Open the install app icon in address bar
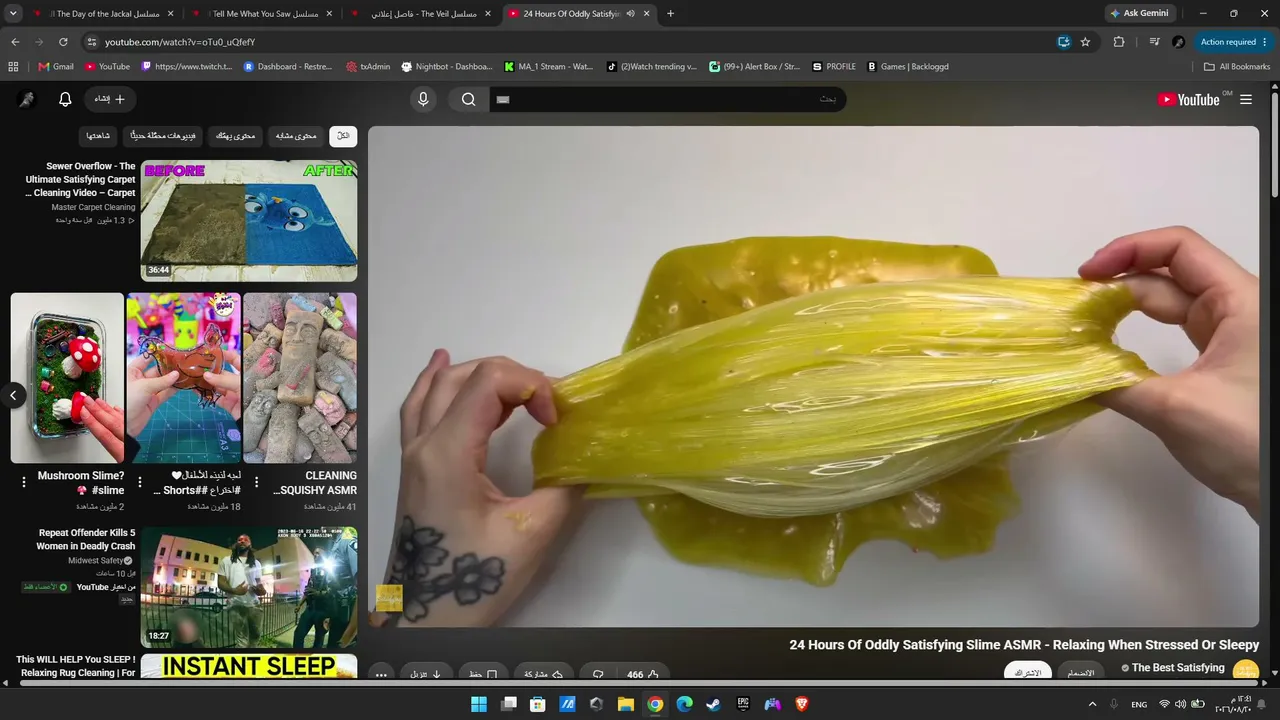The image size is (1280, 720). tap(1064, 42)
